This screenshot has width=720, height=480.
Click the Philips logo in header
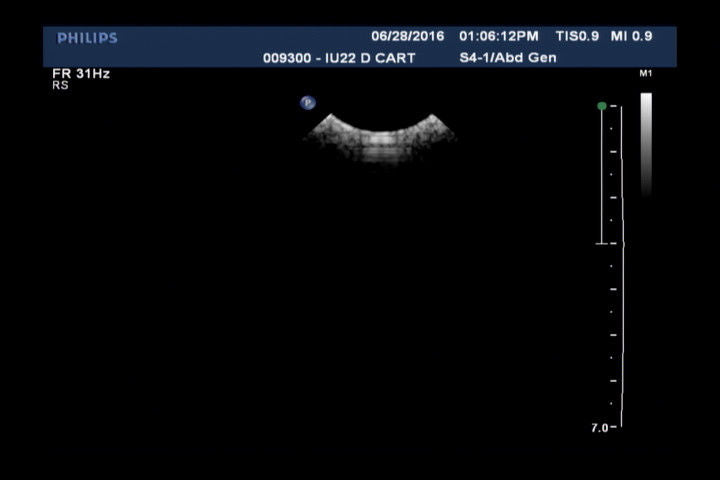(x=87, y=38)
